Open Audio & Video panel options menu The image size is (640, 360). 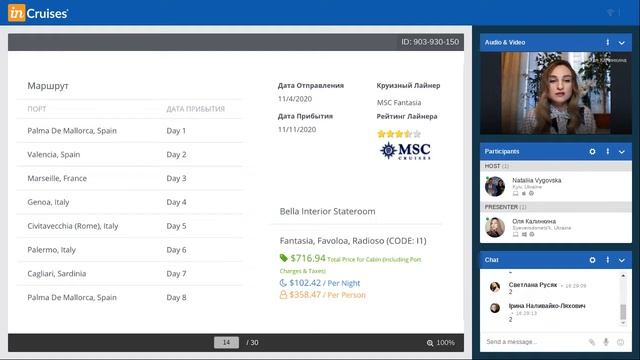tap(607, 42)
